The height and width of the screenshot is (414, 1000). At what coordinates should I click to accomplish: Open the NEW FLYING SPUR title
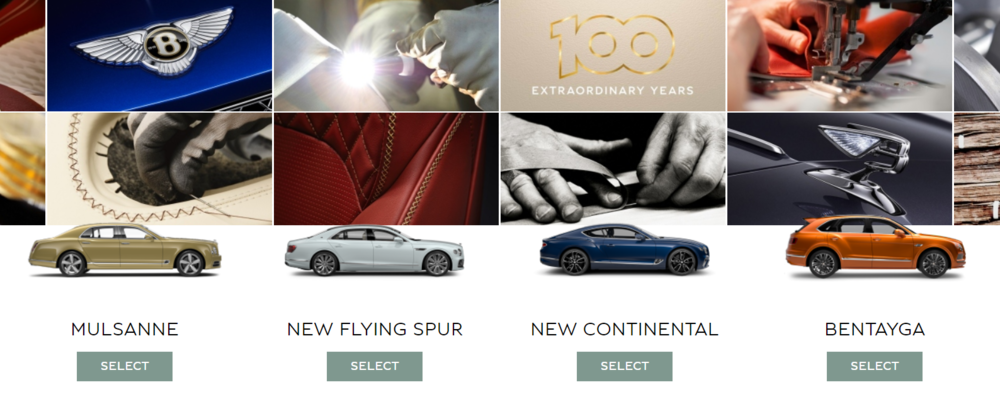(x=374, y=329)
